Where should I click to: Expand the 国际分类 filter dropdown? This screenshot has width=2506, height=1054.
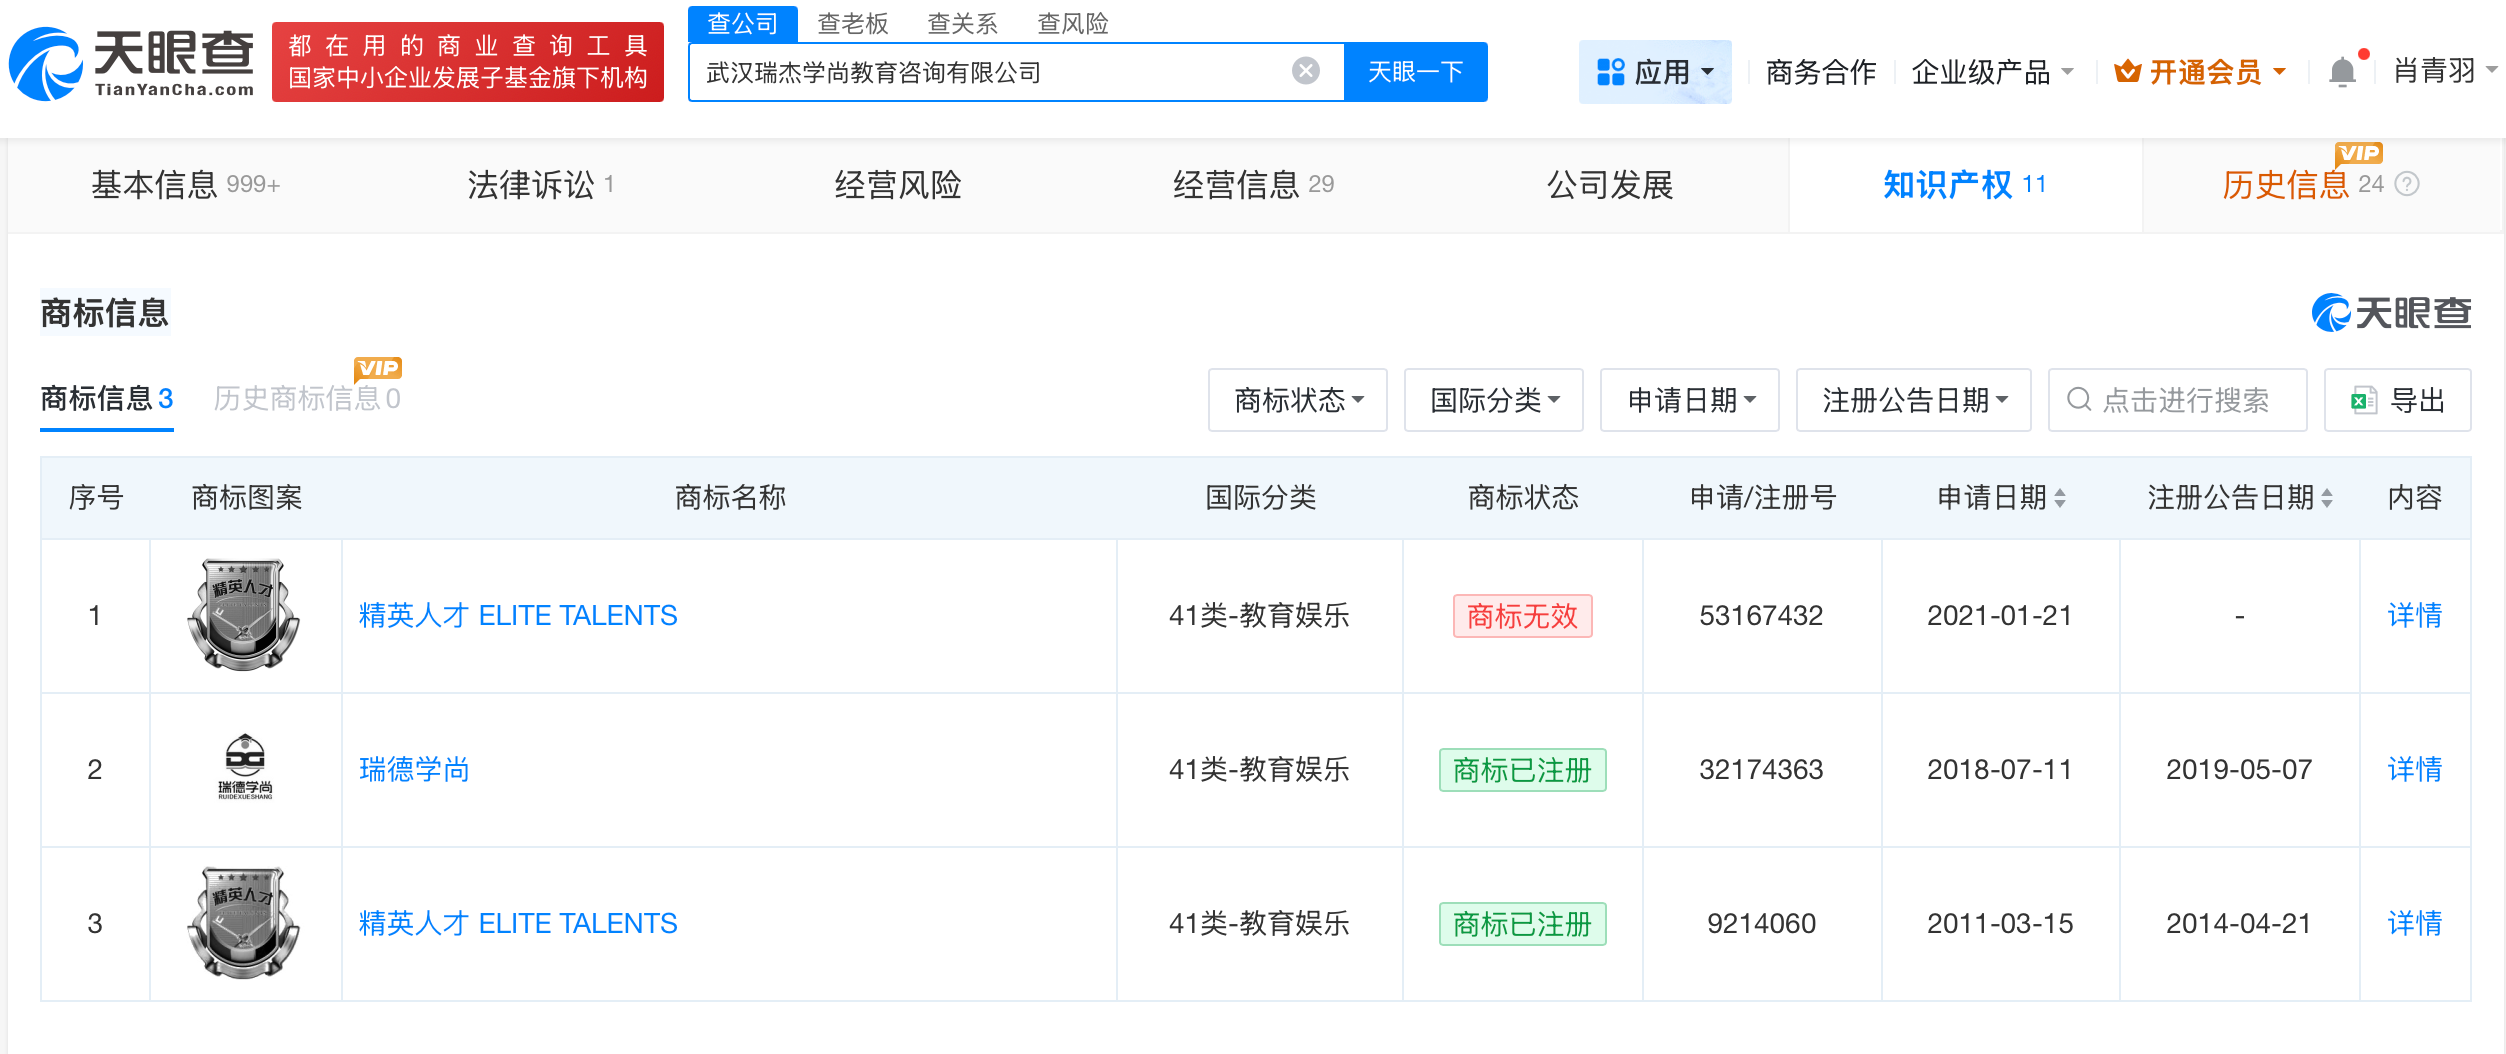1493,400
